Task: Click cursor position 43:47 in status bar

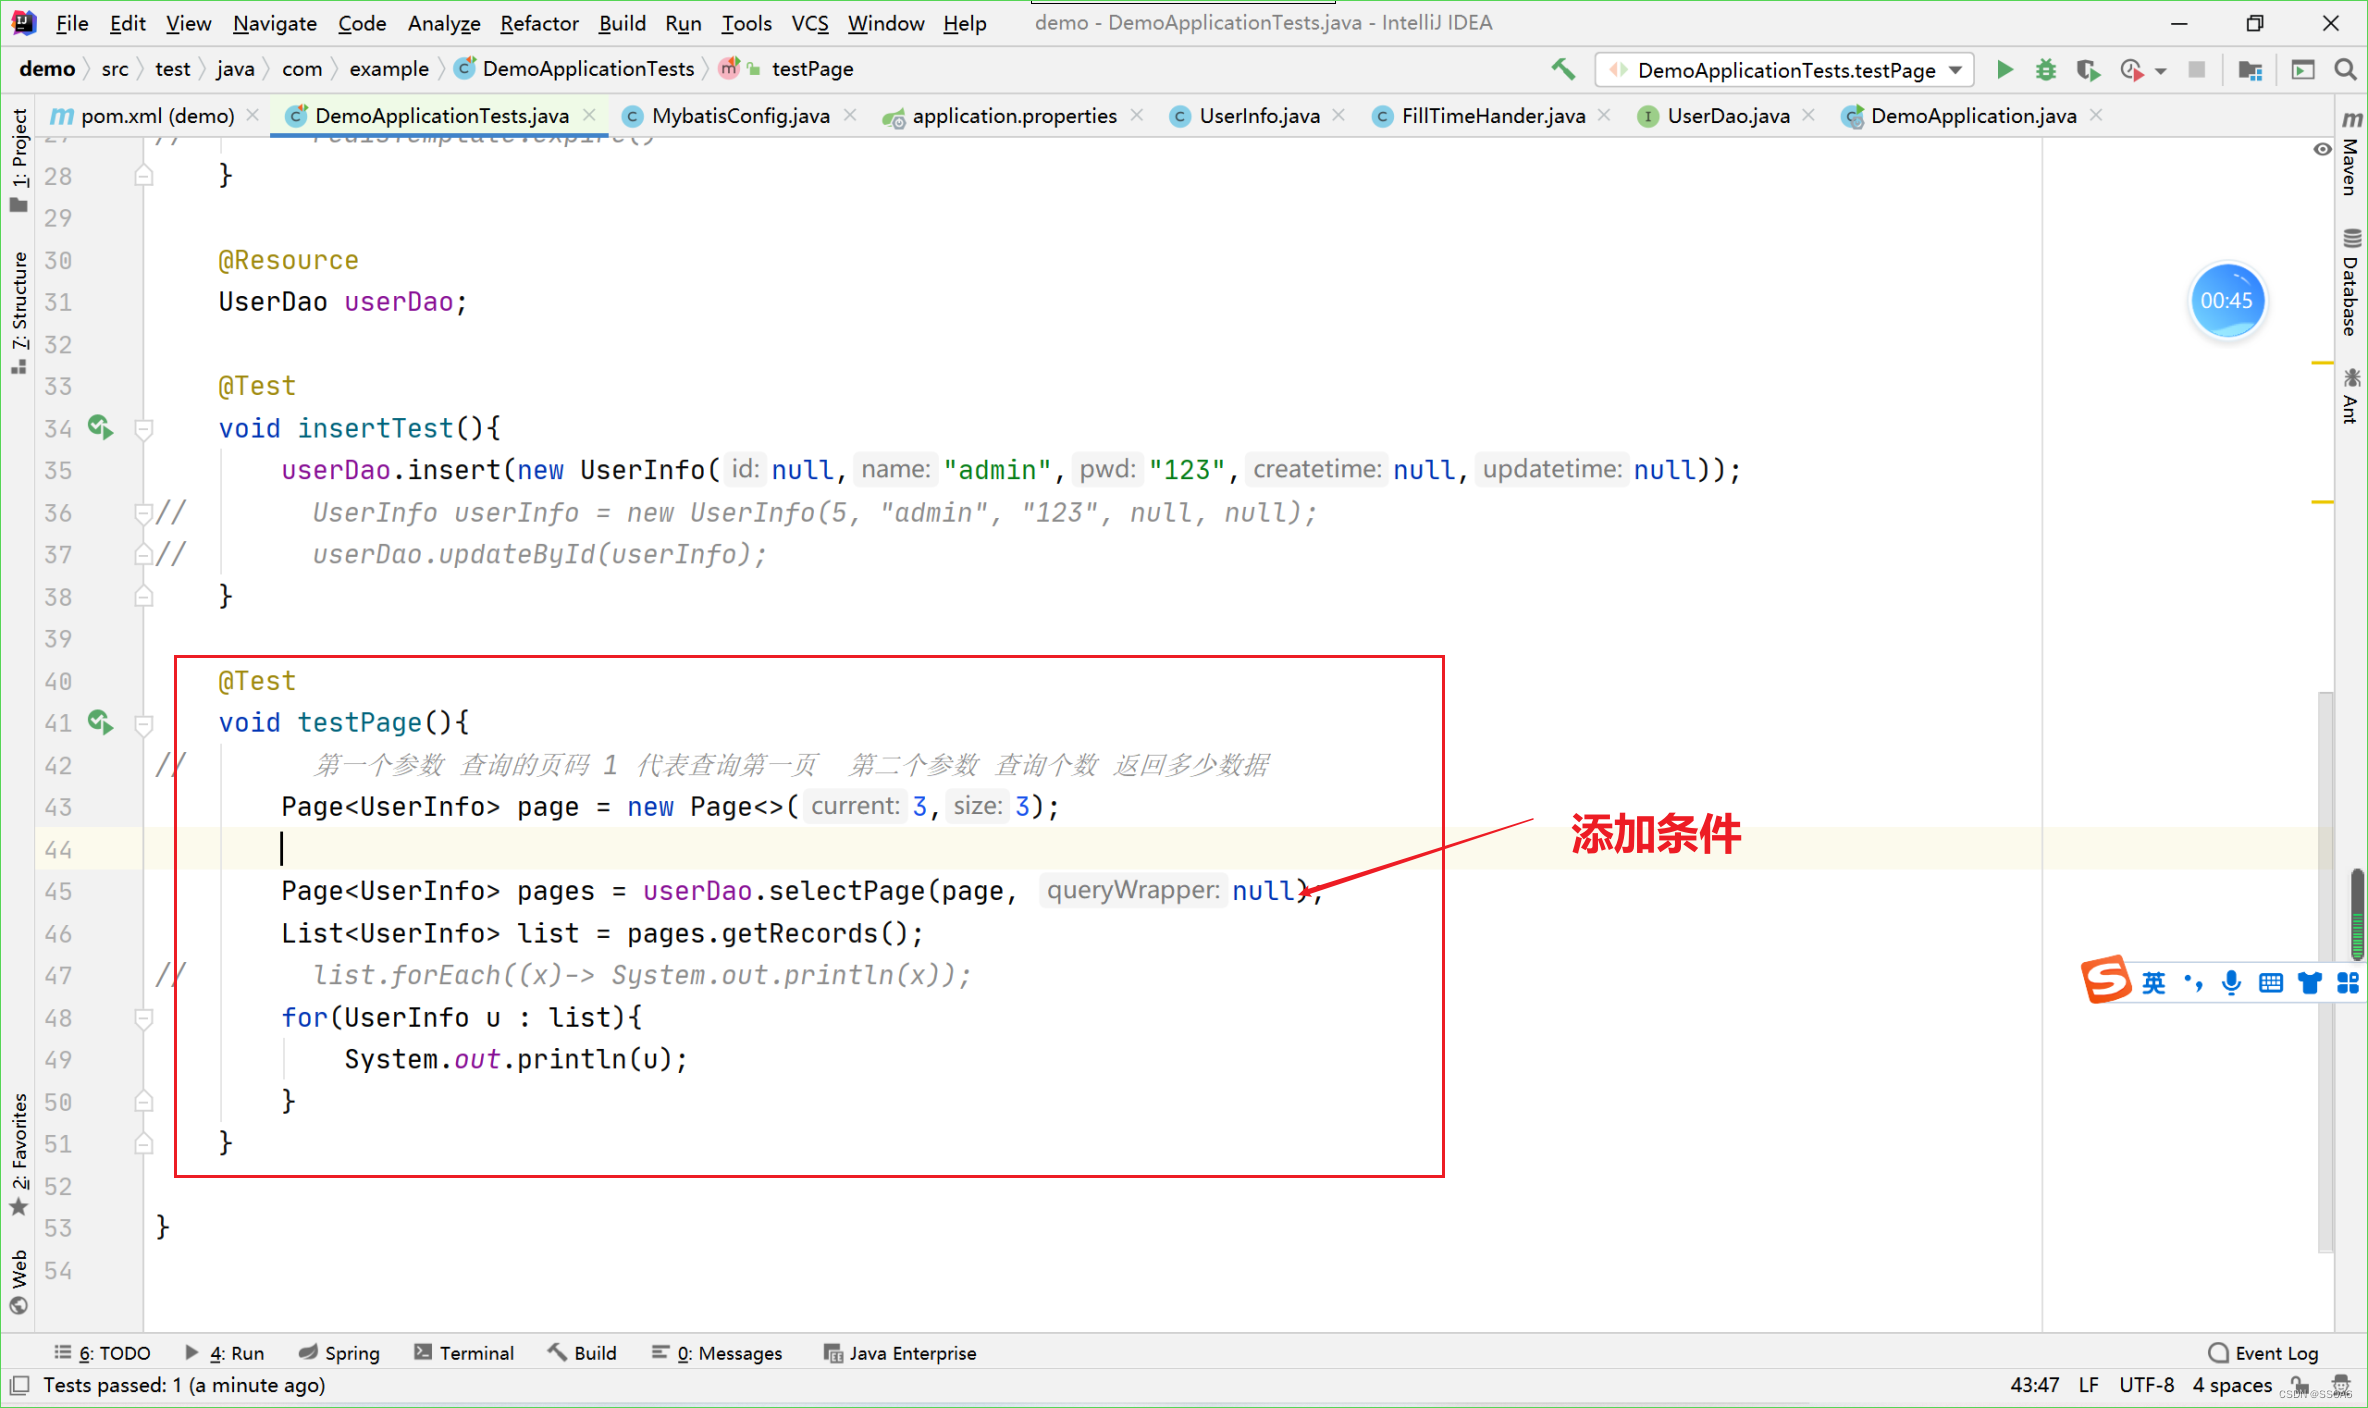Action: (2034, 1385)
